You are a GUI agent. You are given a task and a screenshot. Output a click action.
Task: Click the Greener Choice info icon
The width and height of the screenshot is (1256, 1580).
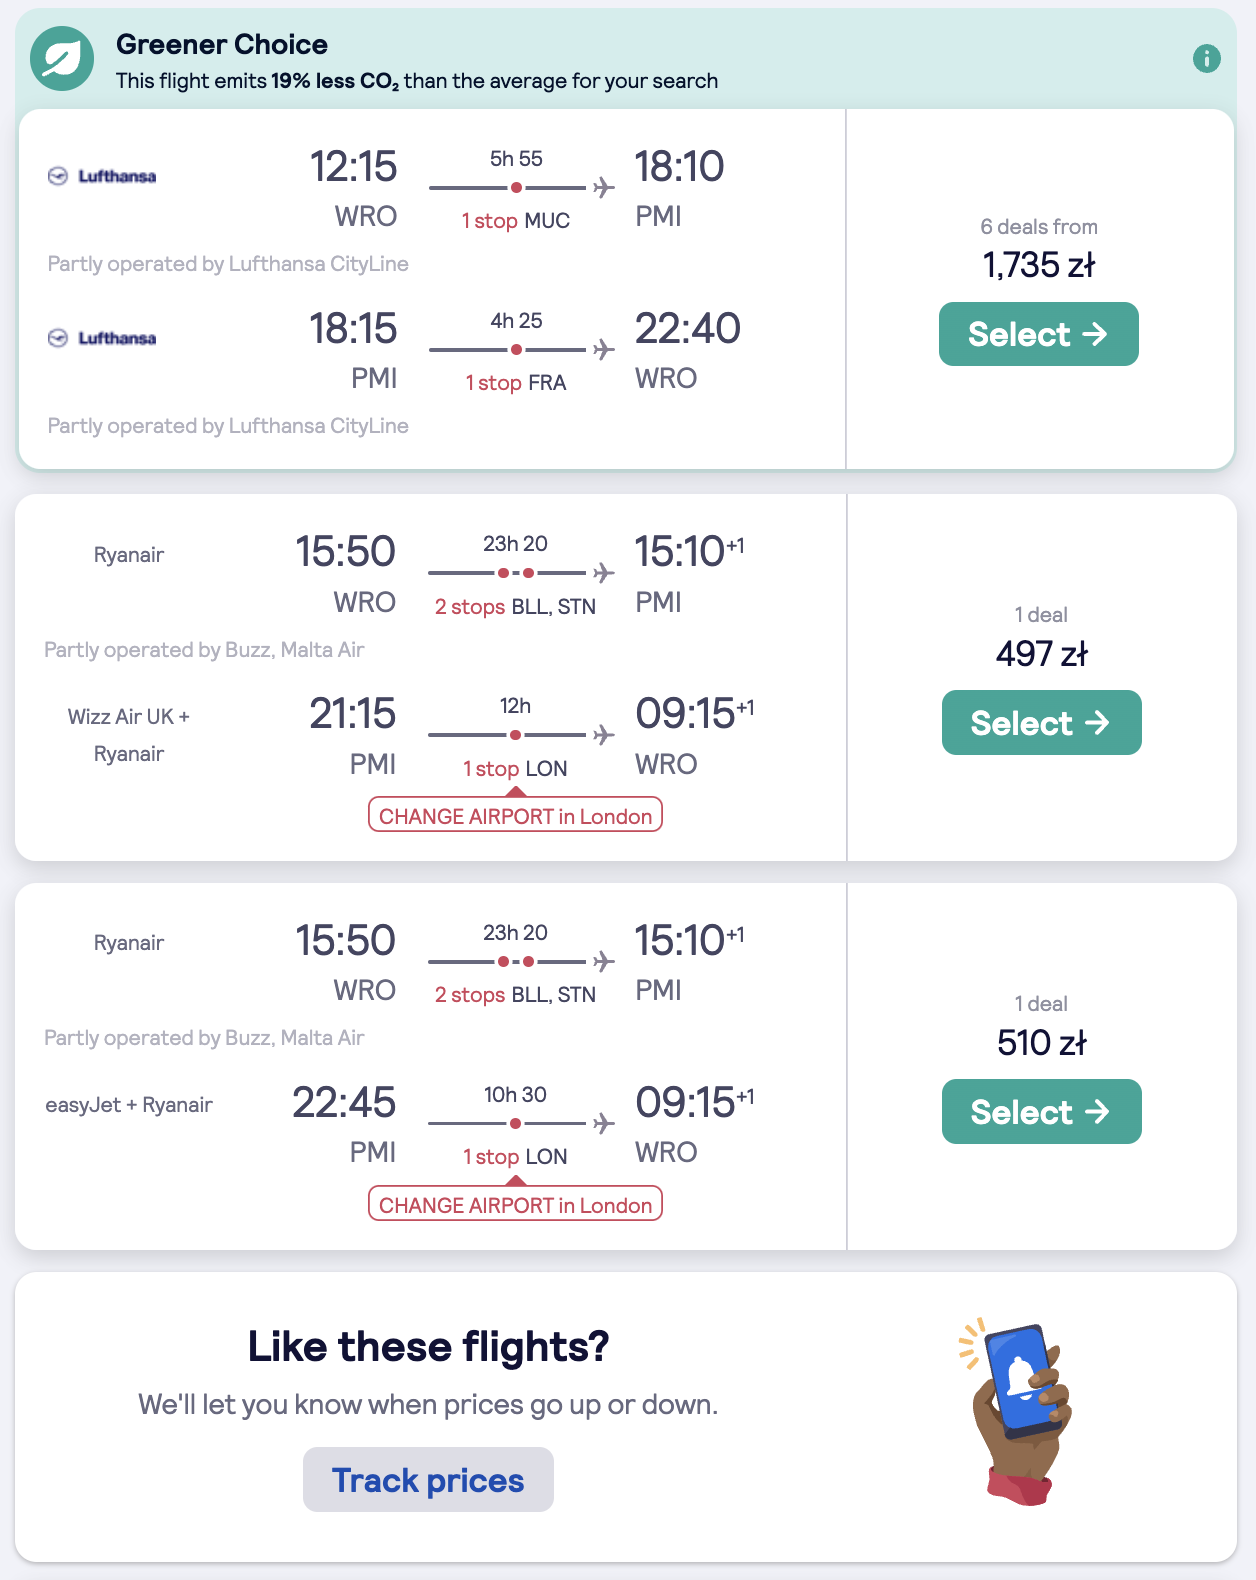[x=1206, y=59]
